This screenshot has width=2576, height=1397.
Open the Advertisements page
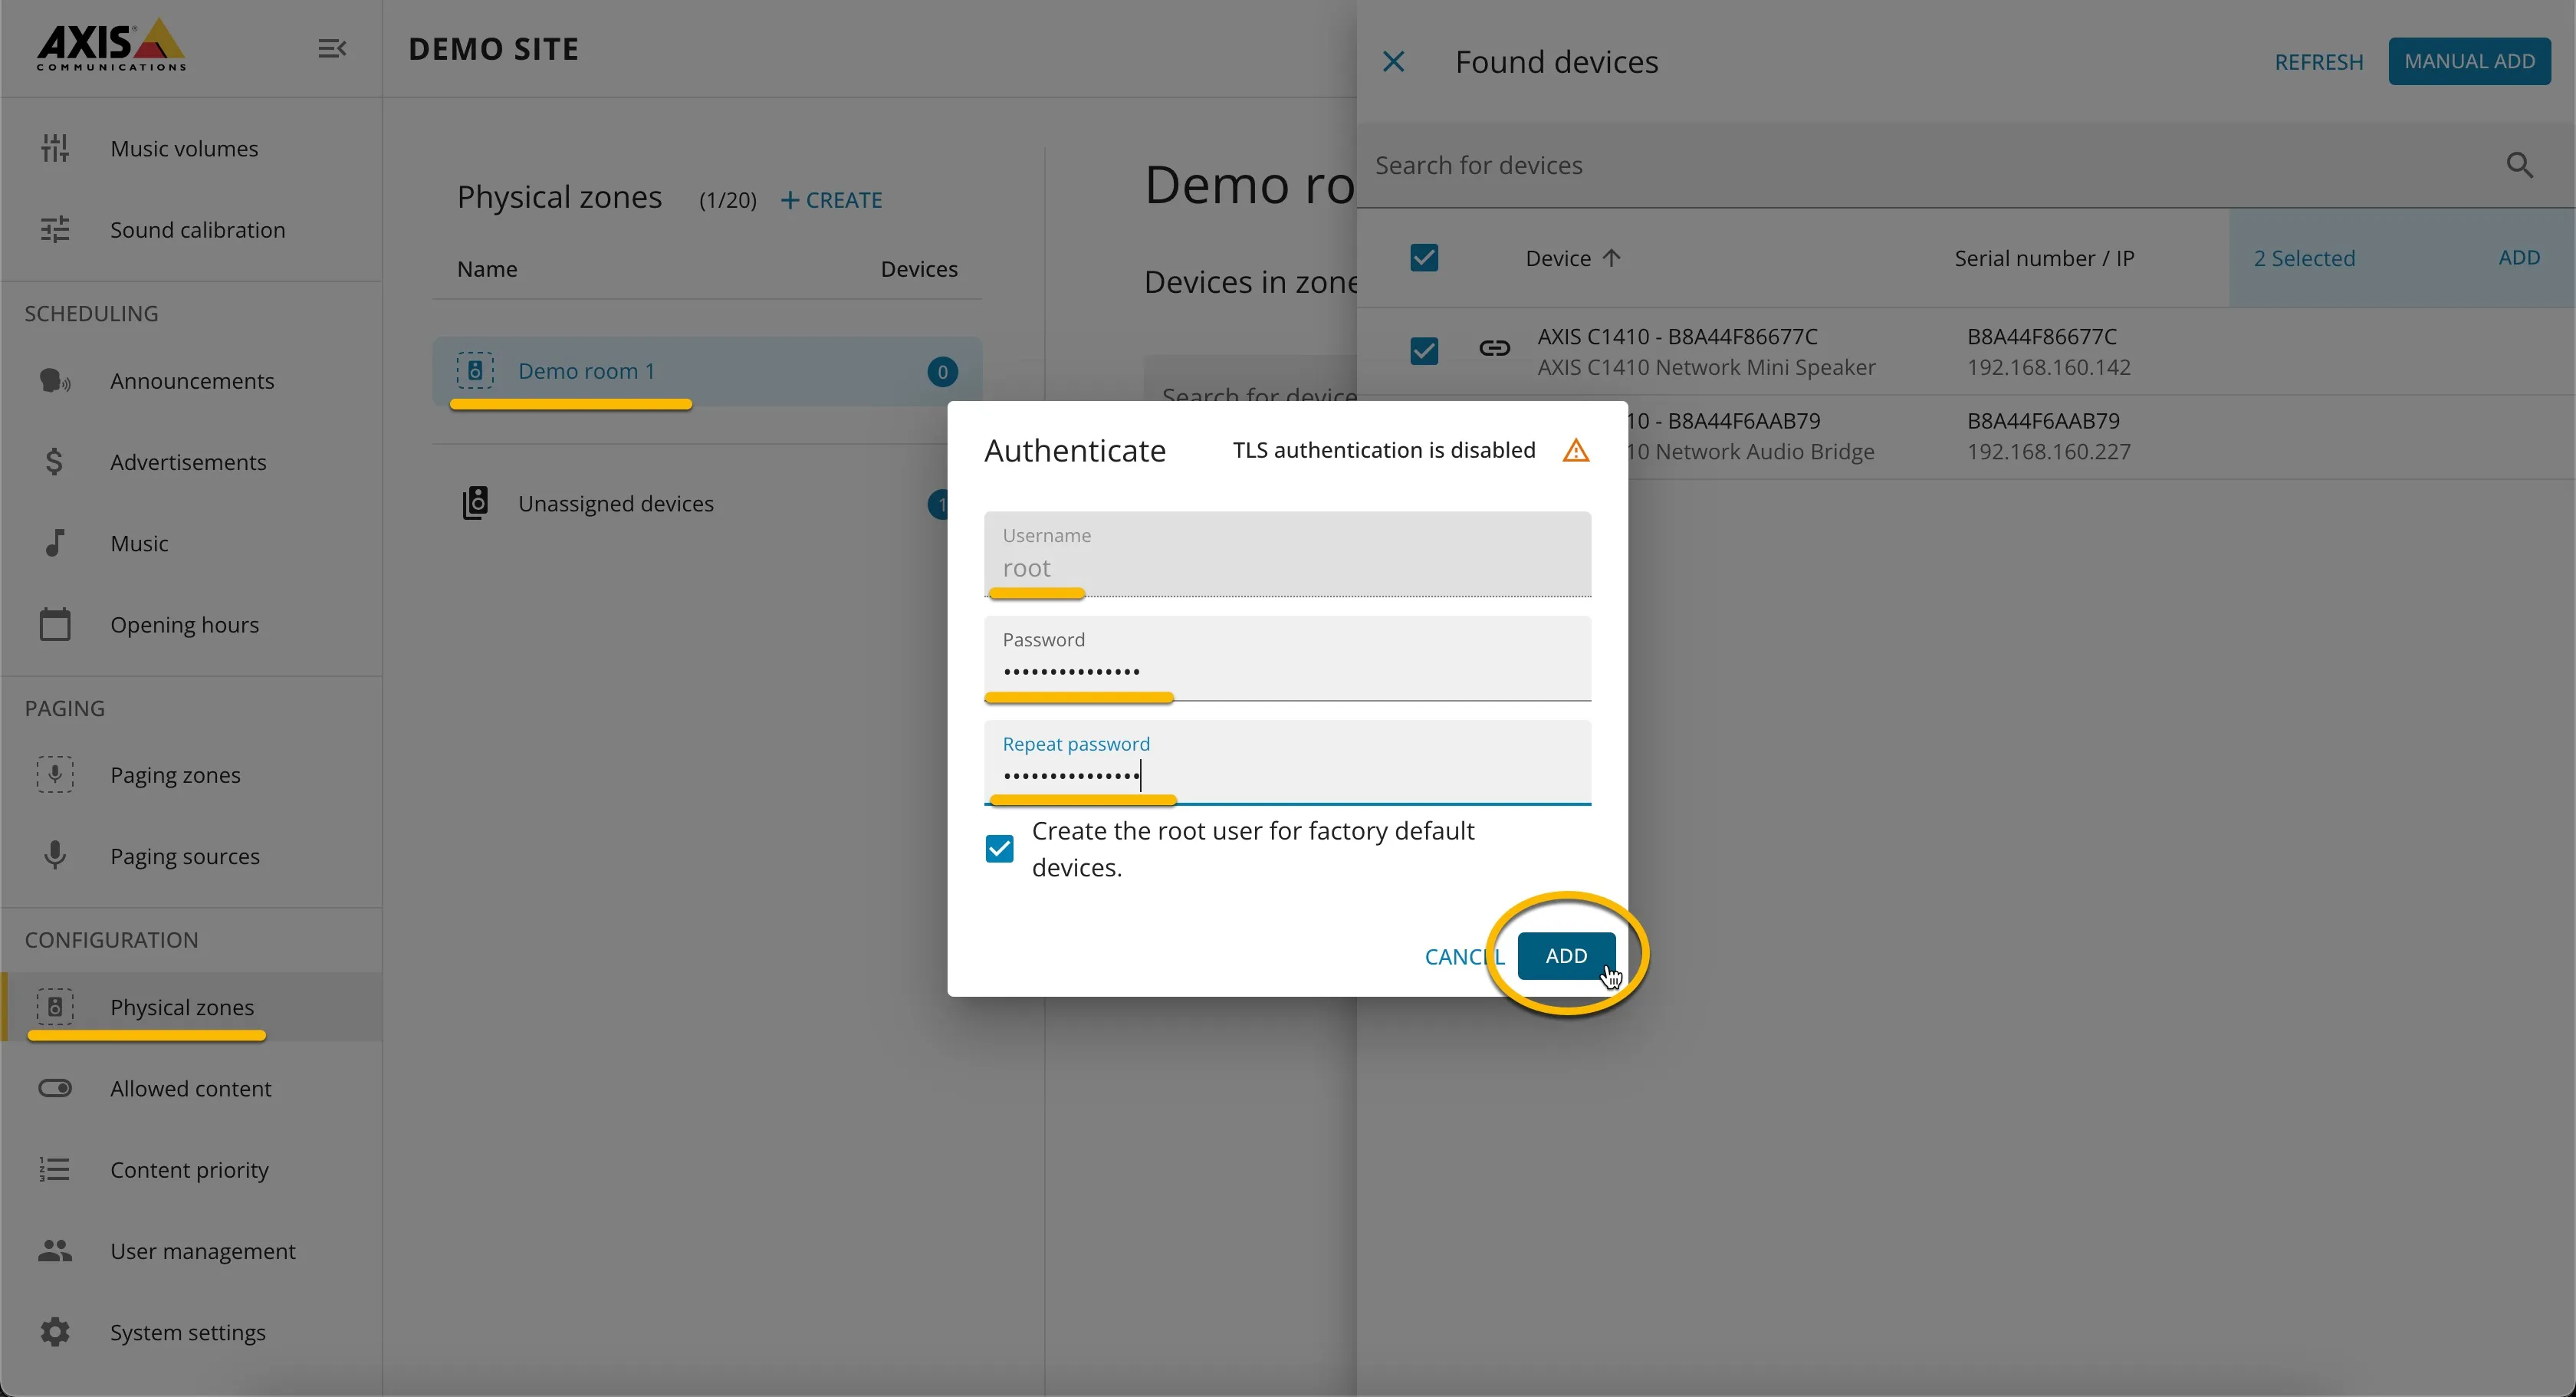(x=188, y=462)
